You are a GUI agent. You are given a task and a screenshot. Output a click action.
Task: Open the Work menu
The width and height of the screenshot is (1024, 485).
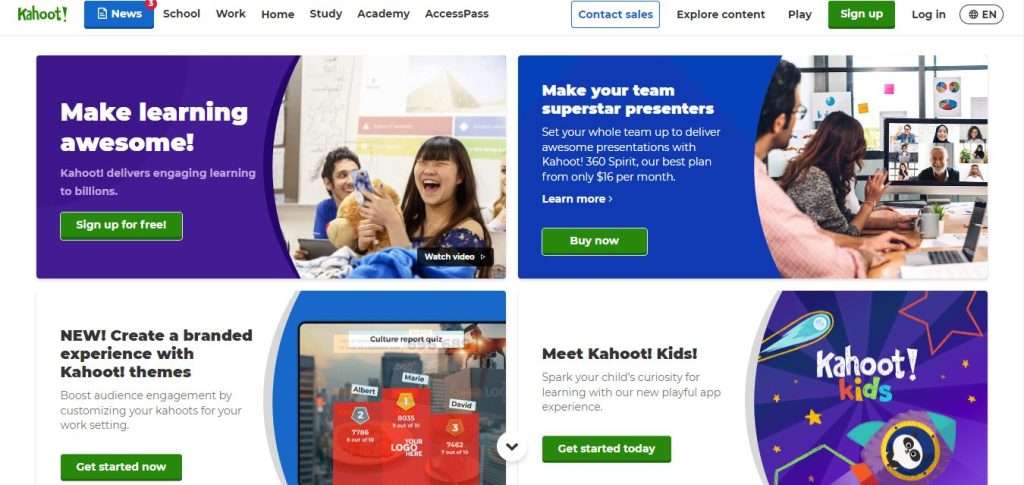231,14
